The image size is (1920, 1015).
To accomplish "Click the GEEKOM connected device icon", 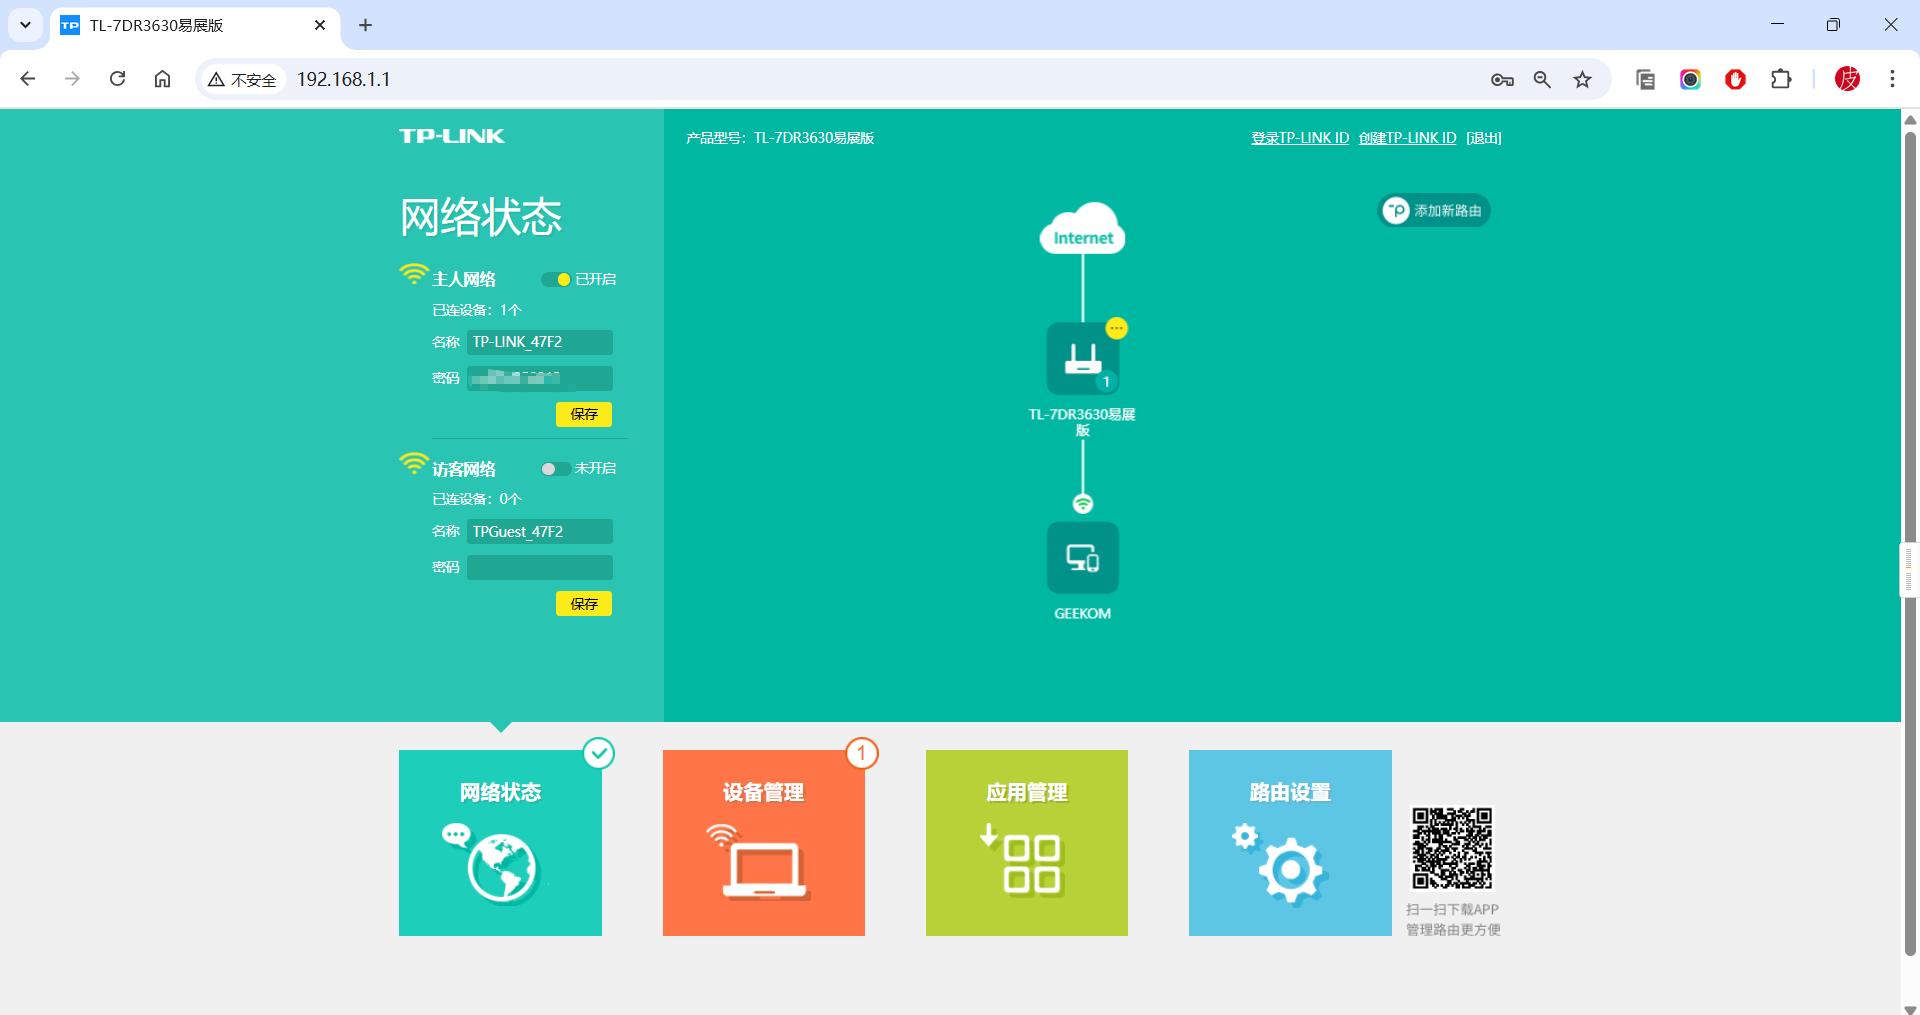I will coord(1083,558).
